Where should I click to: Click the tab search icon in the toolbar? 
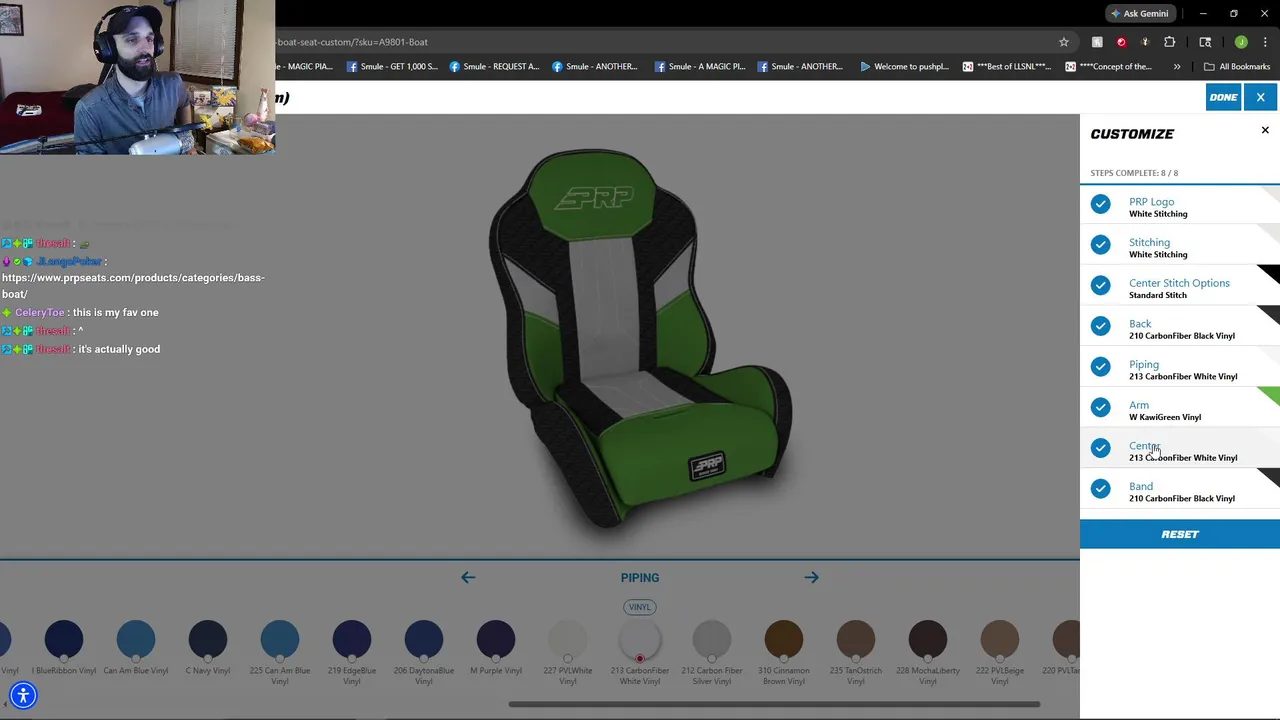tap(1205, 42)
